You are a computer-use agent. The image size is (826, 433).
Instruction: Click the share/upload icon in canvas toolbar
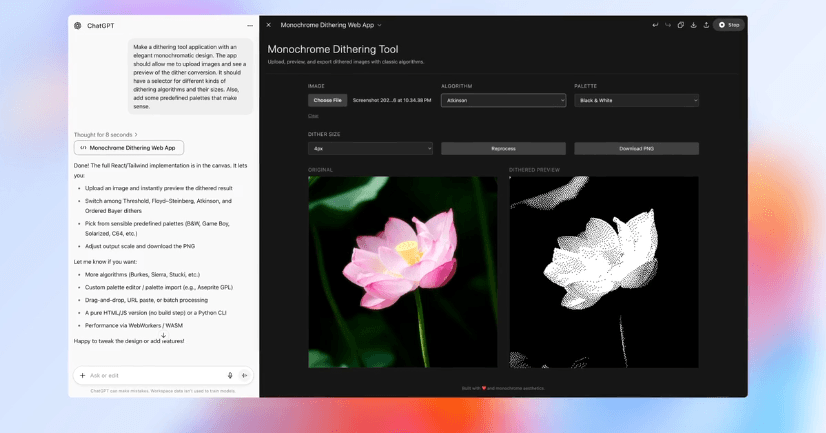pyautogui.click(x=706, y=25)
